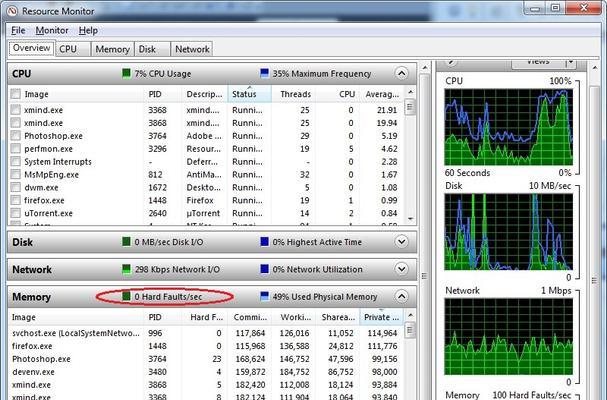Switch to the Disk tab

click(x=152, y=49)
